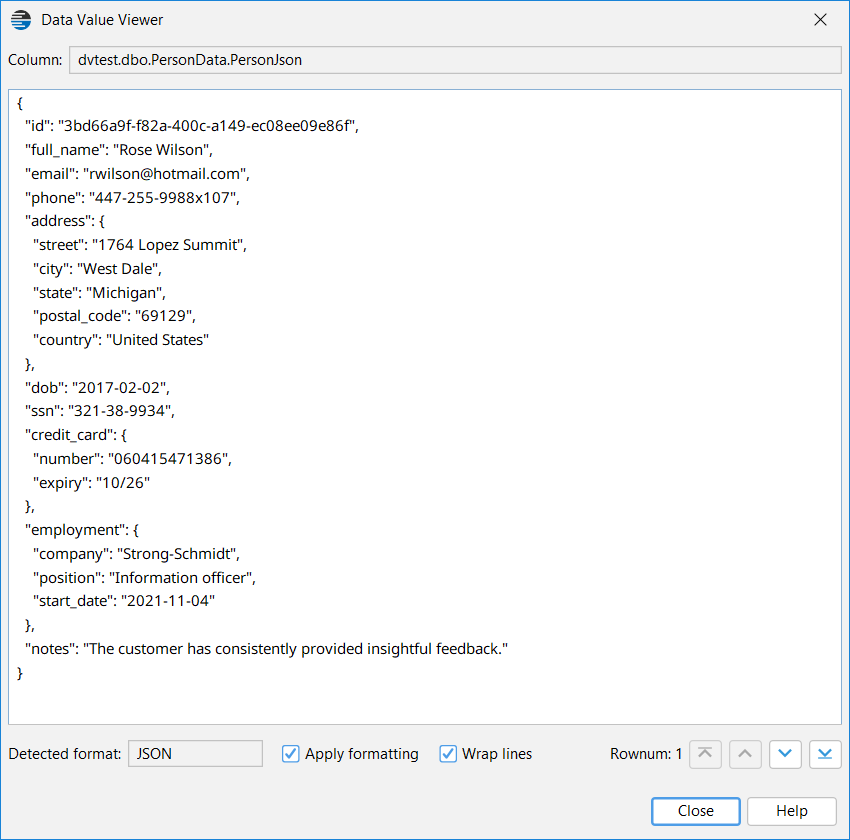Click the "number": "060415471386" line
The width and height of the screenshot is (850, 840).
point(132,458)
